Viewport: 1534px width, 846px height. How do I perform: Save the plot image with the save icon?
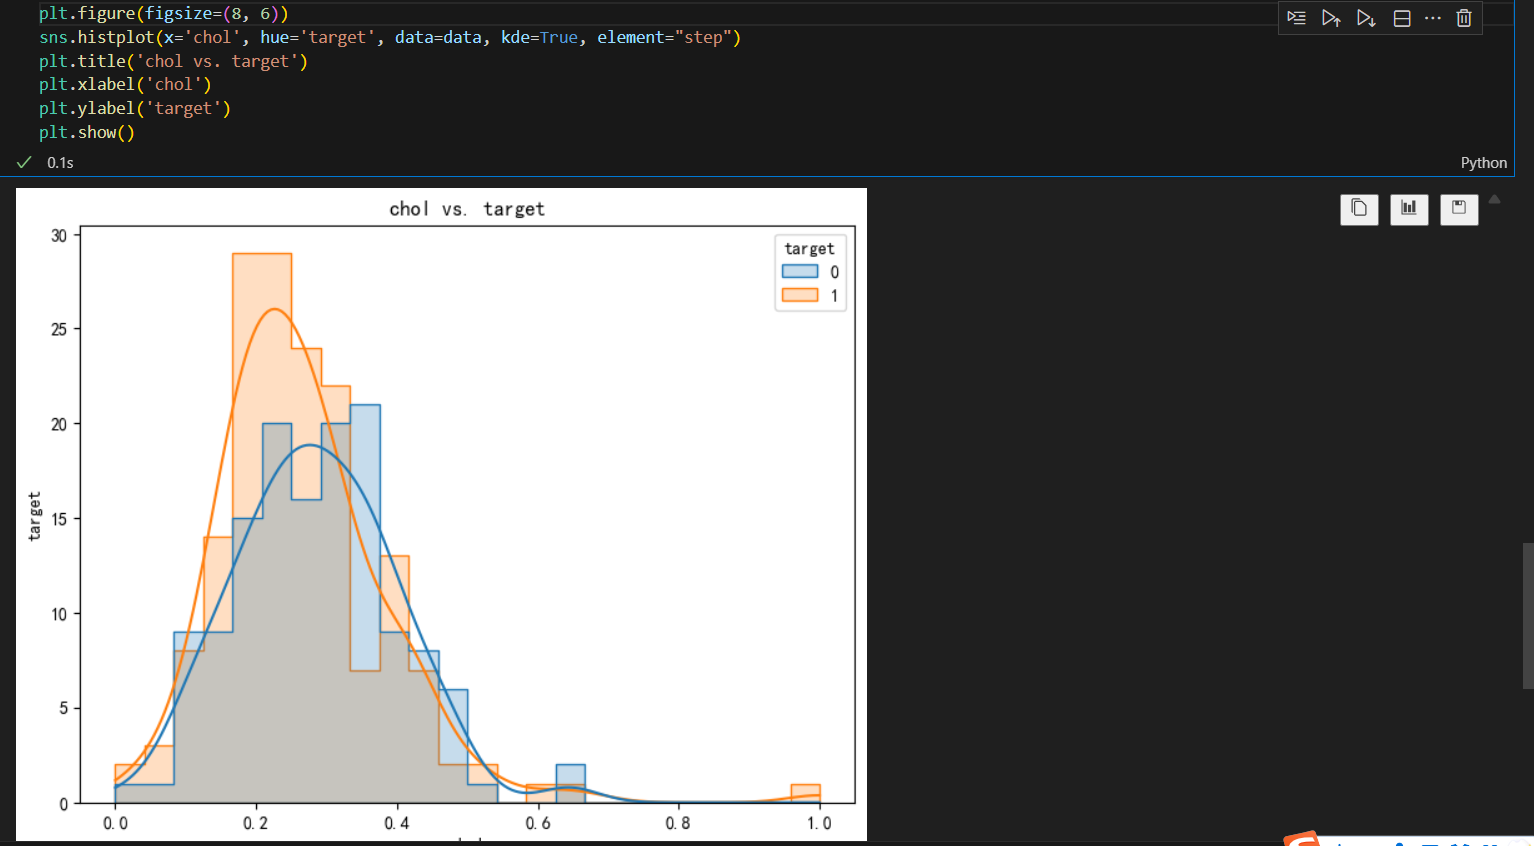pyautogui.click(x=1459, y=209)
